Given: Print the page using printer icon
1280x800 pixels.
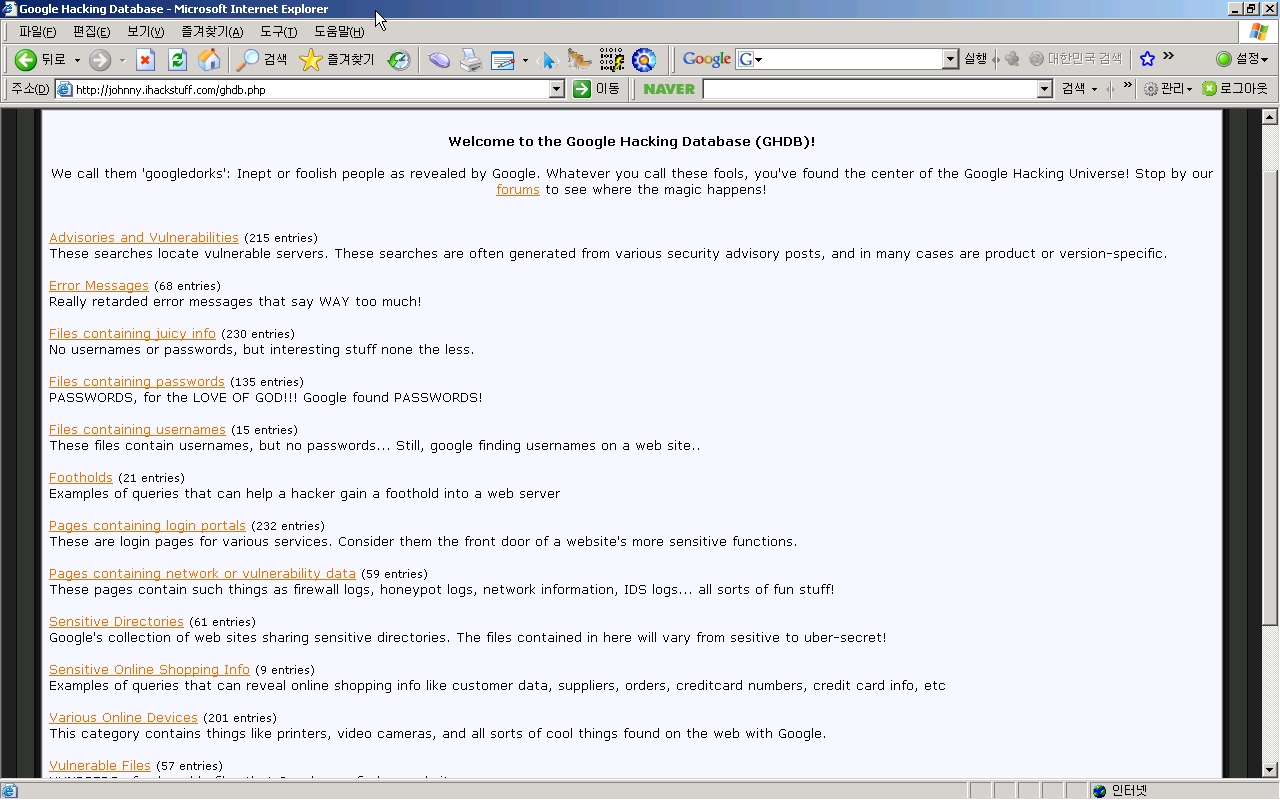Looking at the screenshot, I should tap(471, 60).
